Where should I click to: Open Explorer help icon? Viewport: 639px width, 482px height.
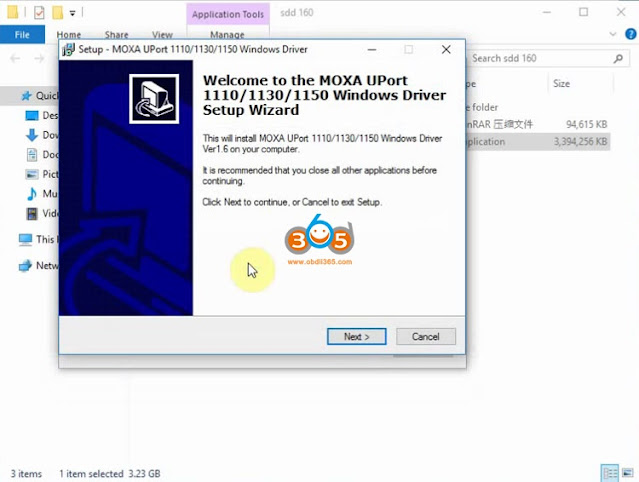[x=630, y=34]
